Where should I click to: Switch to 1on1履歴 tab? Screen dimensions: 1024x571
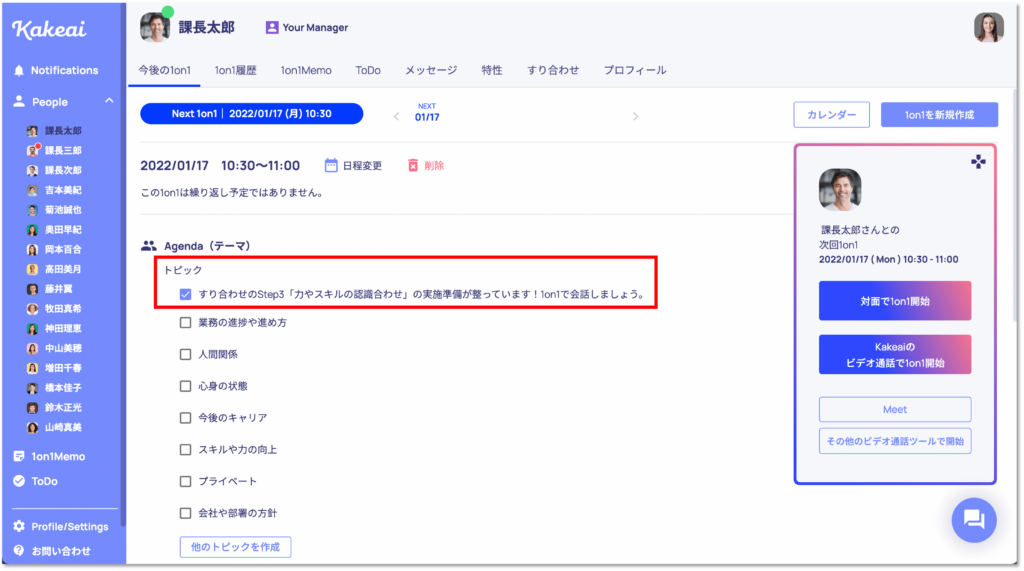coord(236,70)
